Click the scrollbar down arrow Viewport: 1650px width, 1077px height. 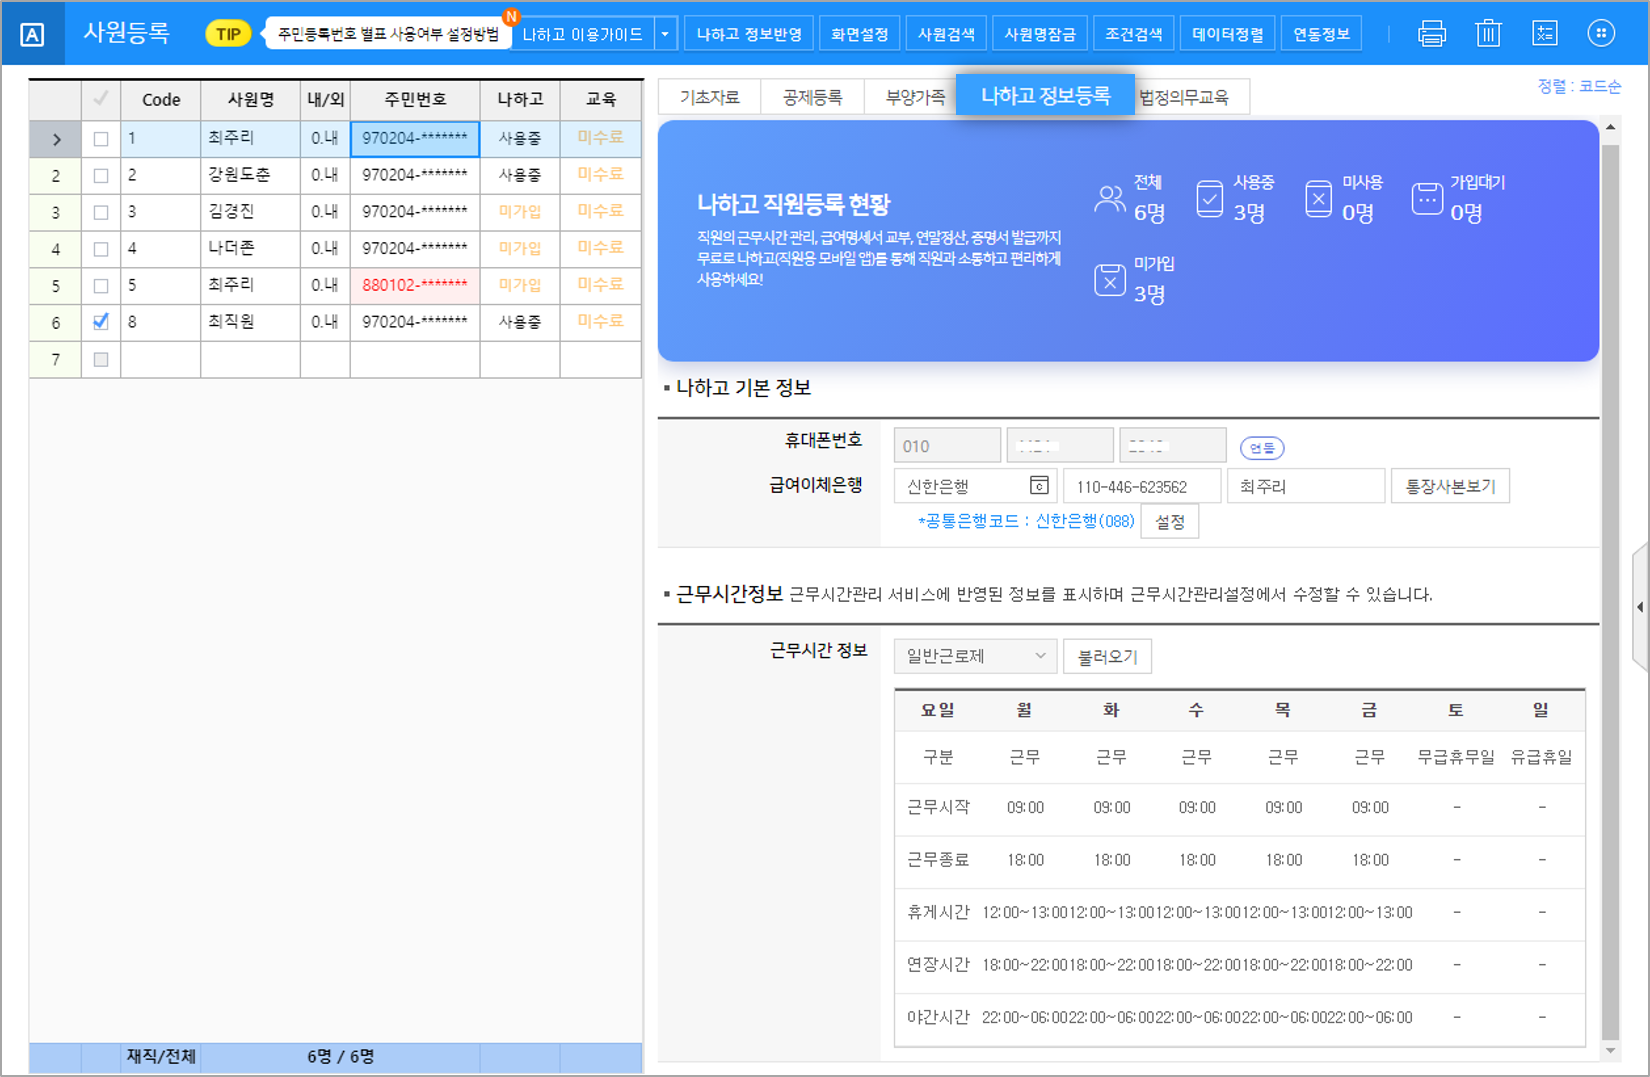(x=1610, y=1051)
